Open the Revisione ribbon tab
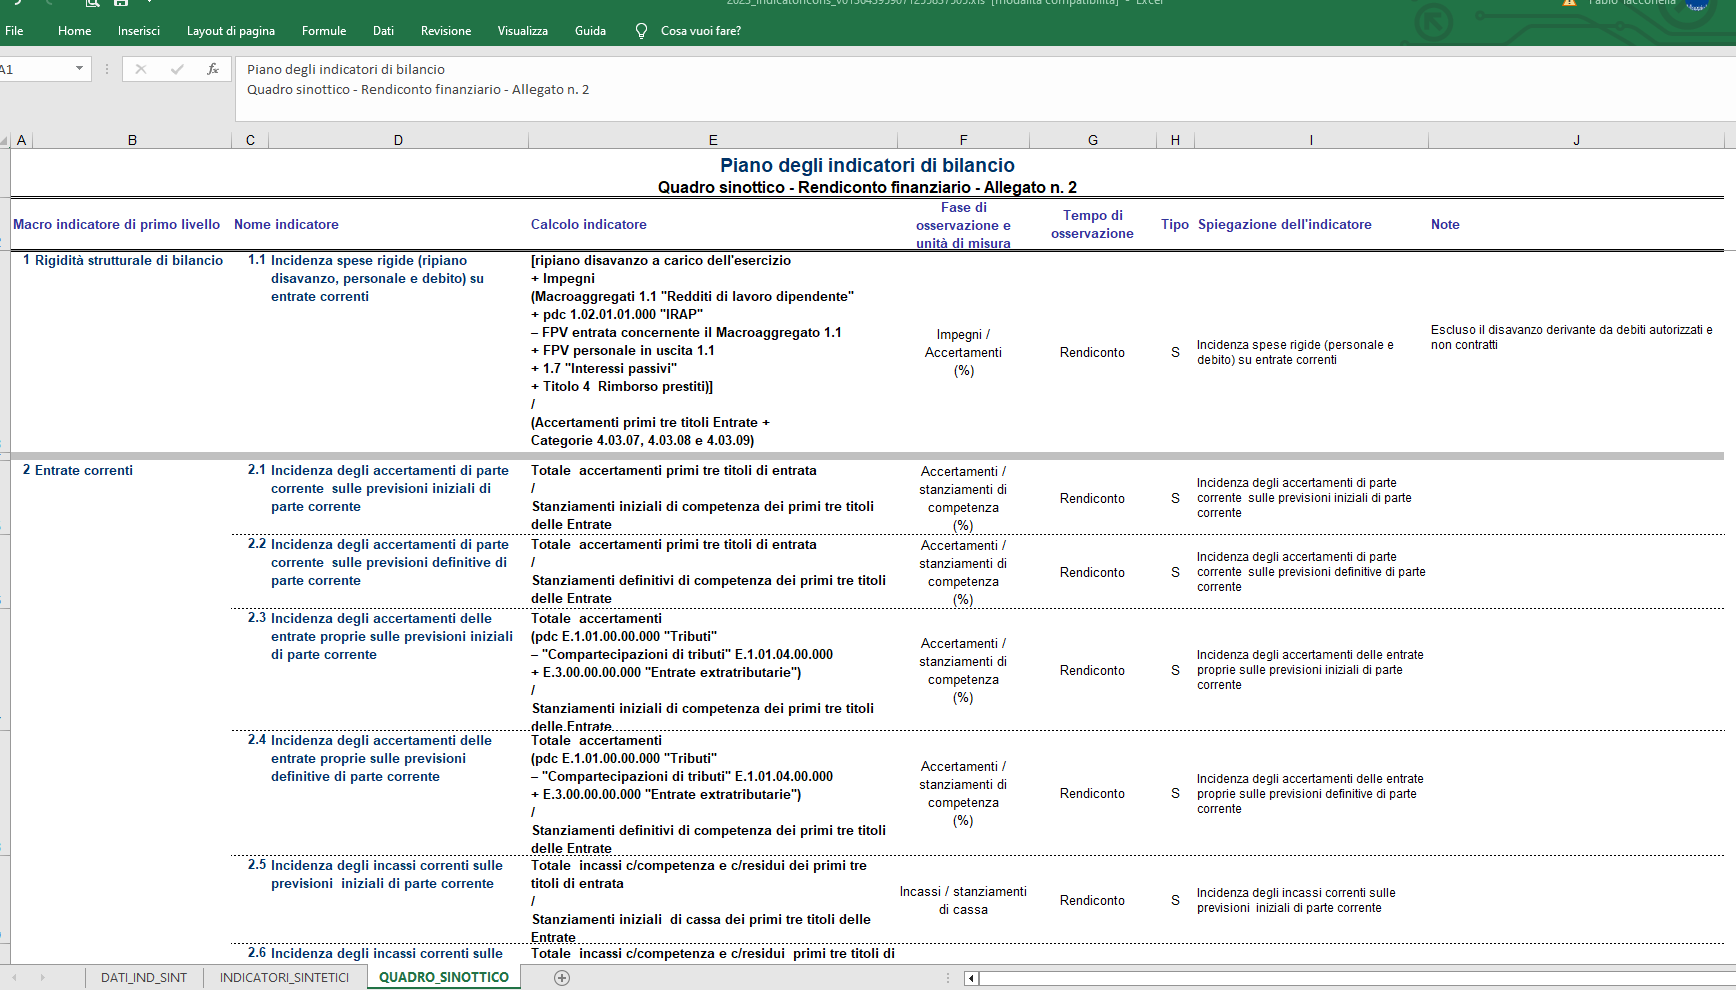The width and height of the screenshot is (1736, 990). pyautogui.click(x=445, y=31)
